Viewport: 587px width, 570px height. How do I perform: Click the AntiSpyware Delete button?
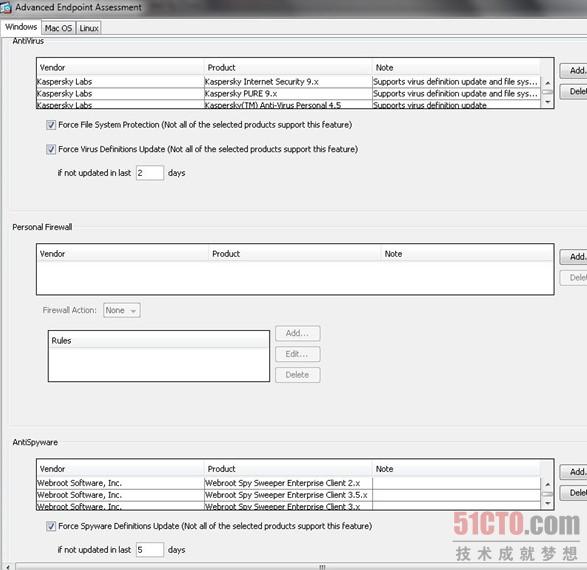(573, 493)
